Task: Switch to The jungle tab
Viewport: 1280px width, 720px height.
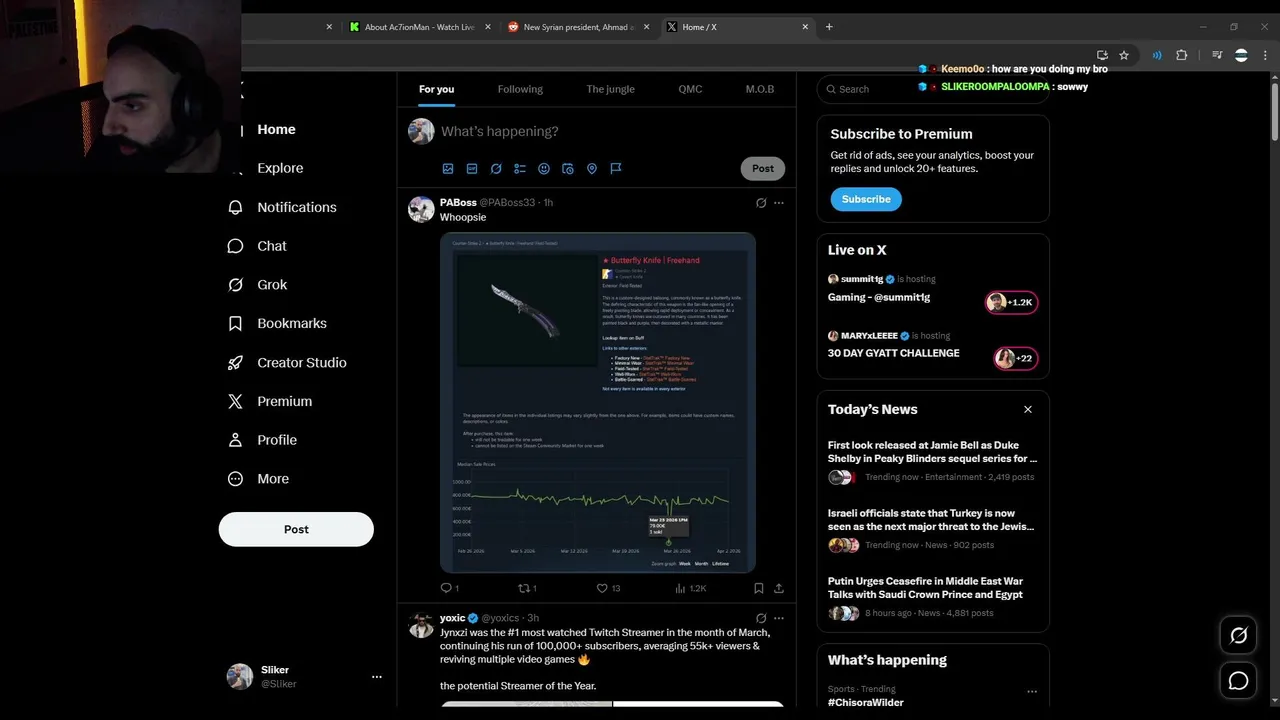Action: click(x=610, y=89)
